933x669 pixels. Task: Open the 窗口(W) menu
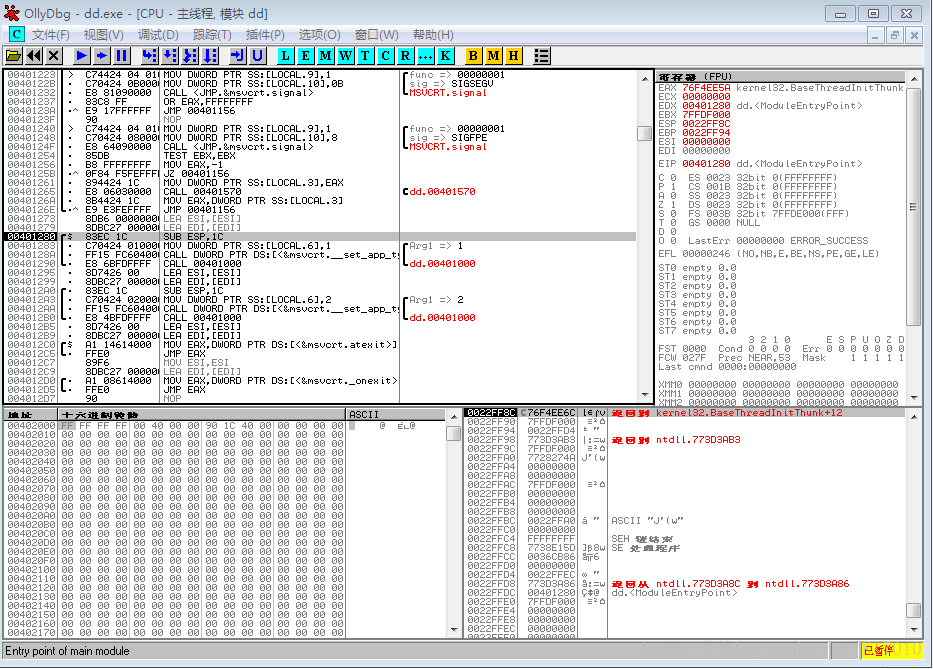point(377,35)
